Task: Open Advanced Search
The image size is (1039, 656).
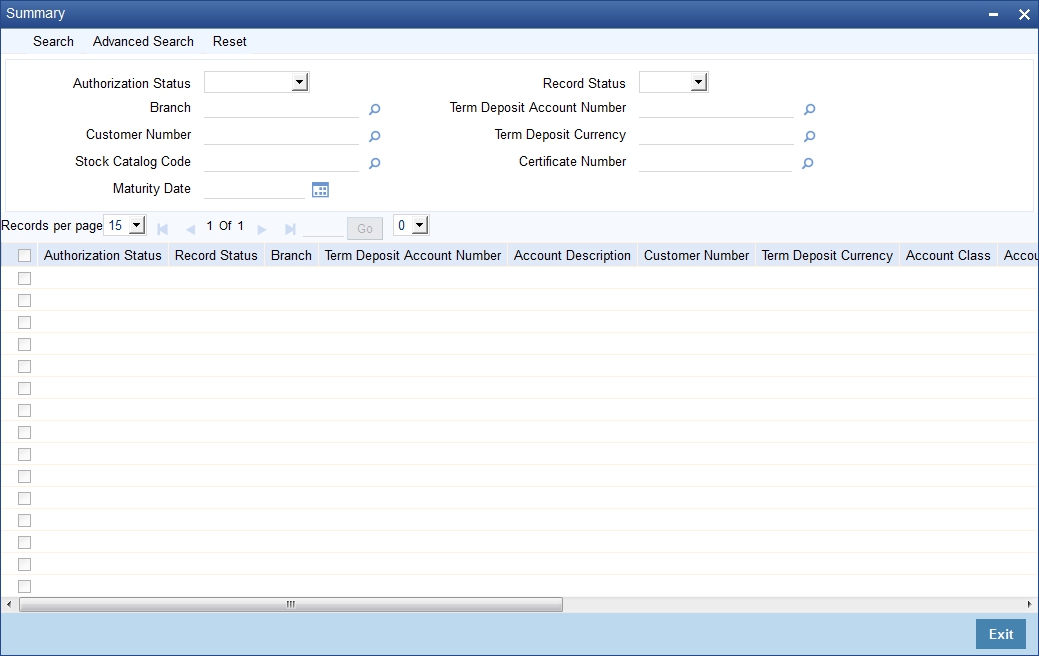Action: point(143,41)
